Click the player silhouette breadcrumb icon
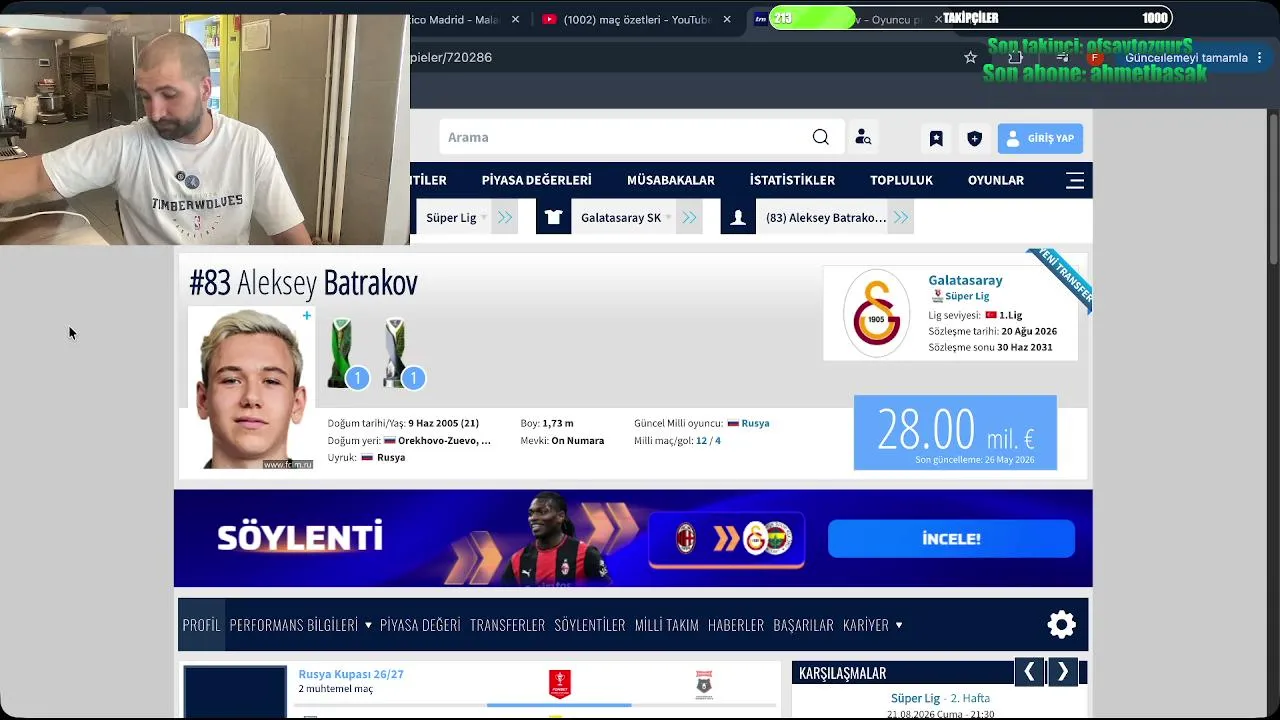Screen dimensions: 1280x720 click(x=738, y=217)
